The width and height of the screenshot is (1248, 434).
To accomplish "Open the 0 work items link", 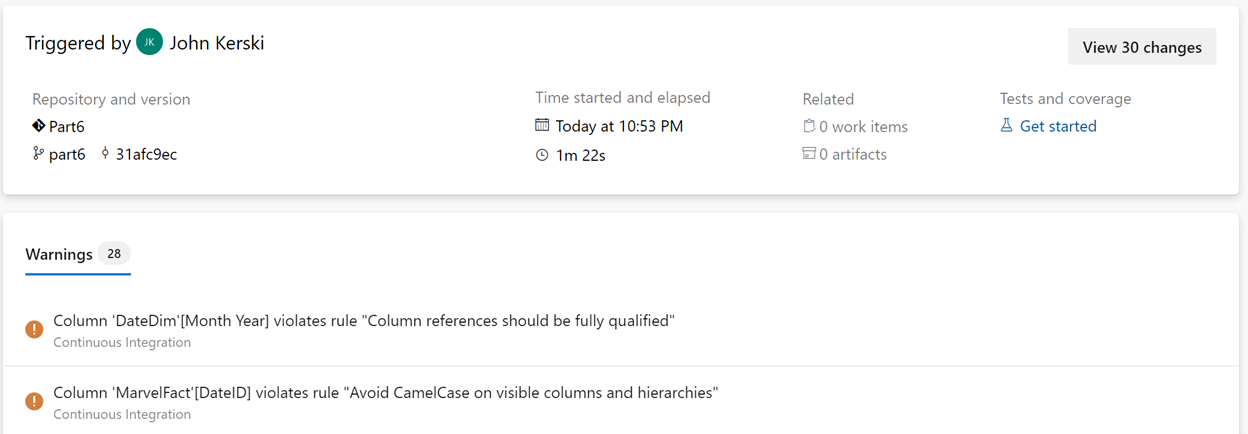I will (863, 126).
